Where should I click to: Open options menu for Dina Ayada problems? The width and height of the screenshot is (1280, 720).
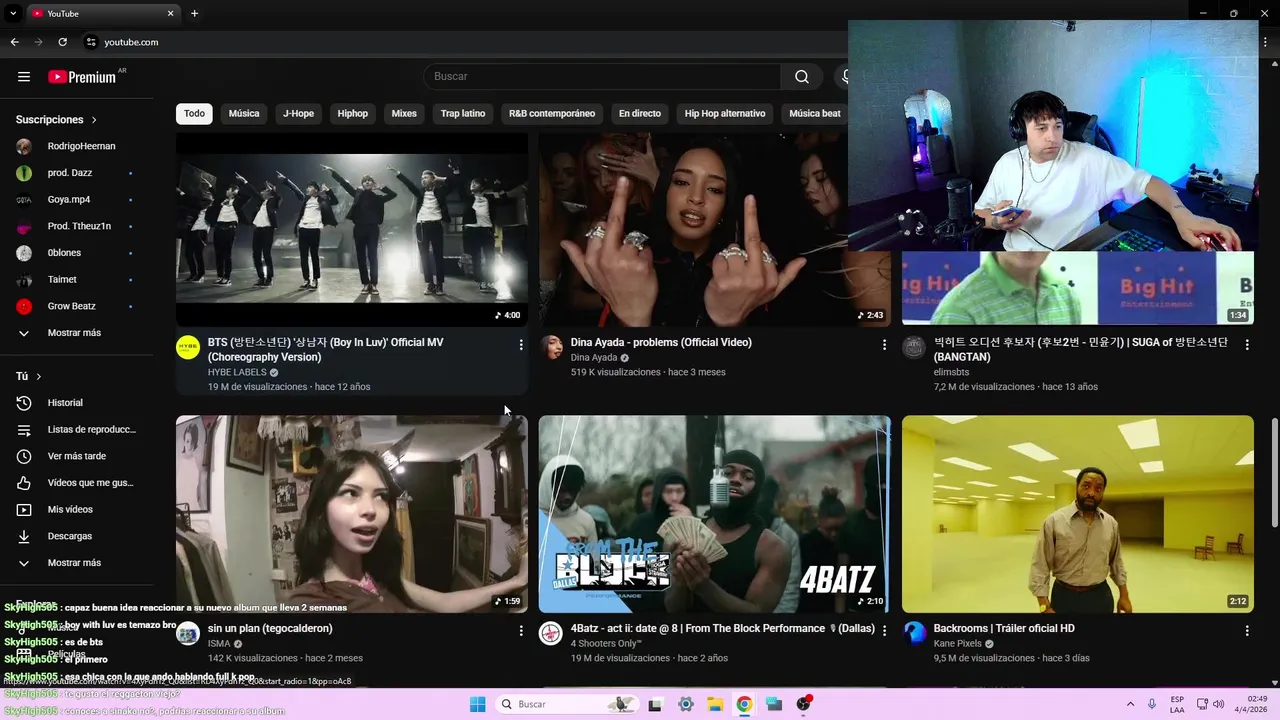point(883,345)
